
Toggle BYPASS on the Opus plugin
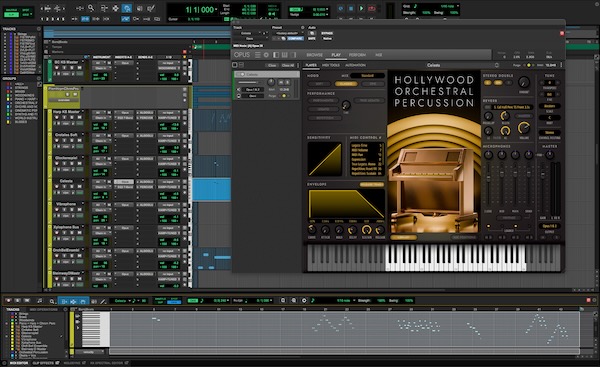click(x=327, y=33)
